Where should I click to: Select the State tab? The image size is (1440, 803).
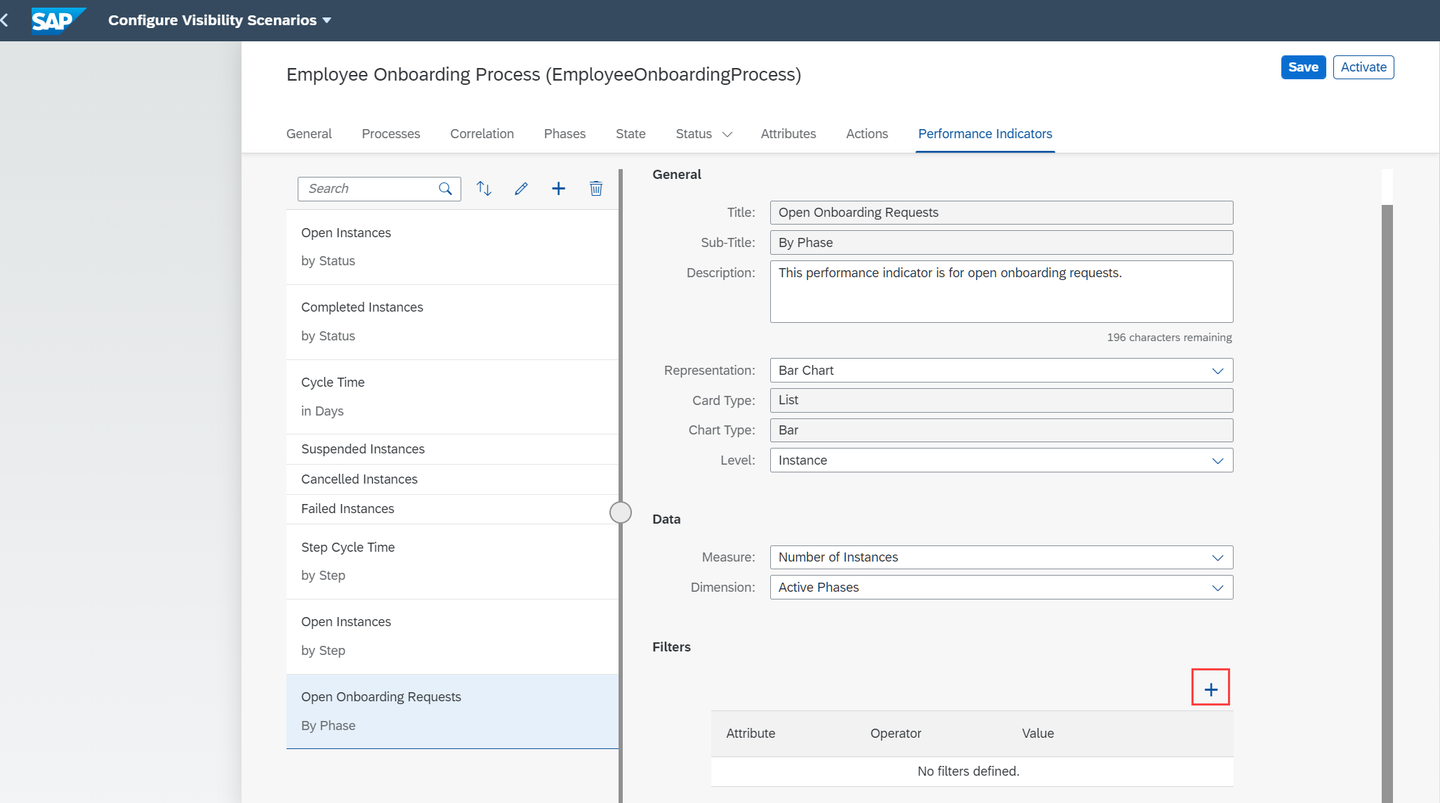tap(631, 134)
